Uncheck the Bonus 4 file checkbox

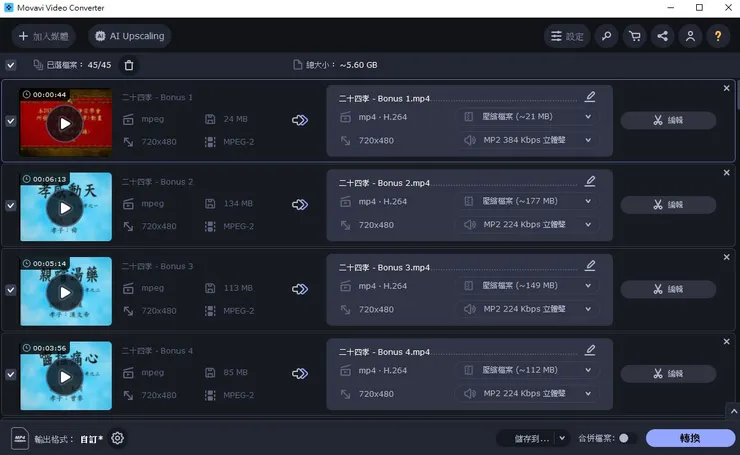[10, 375]
